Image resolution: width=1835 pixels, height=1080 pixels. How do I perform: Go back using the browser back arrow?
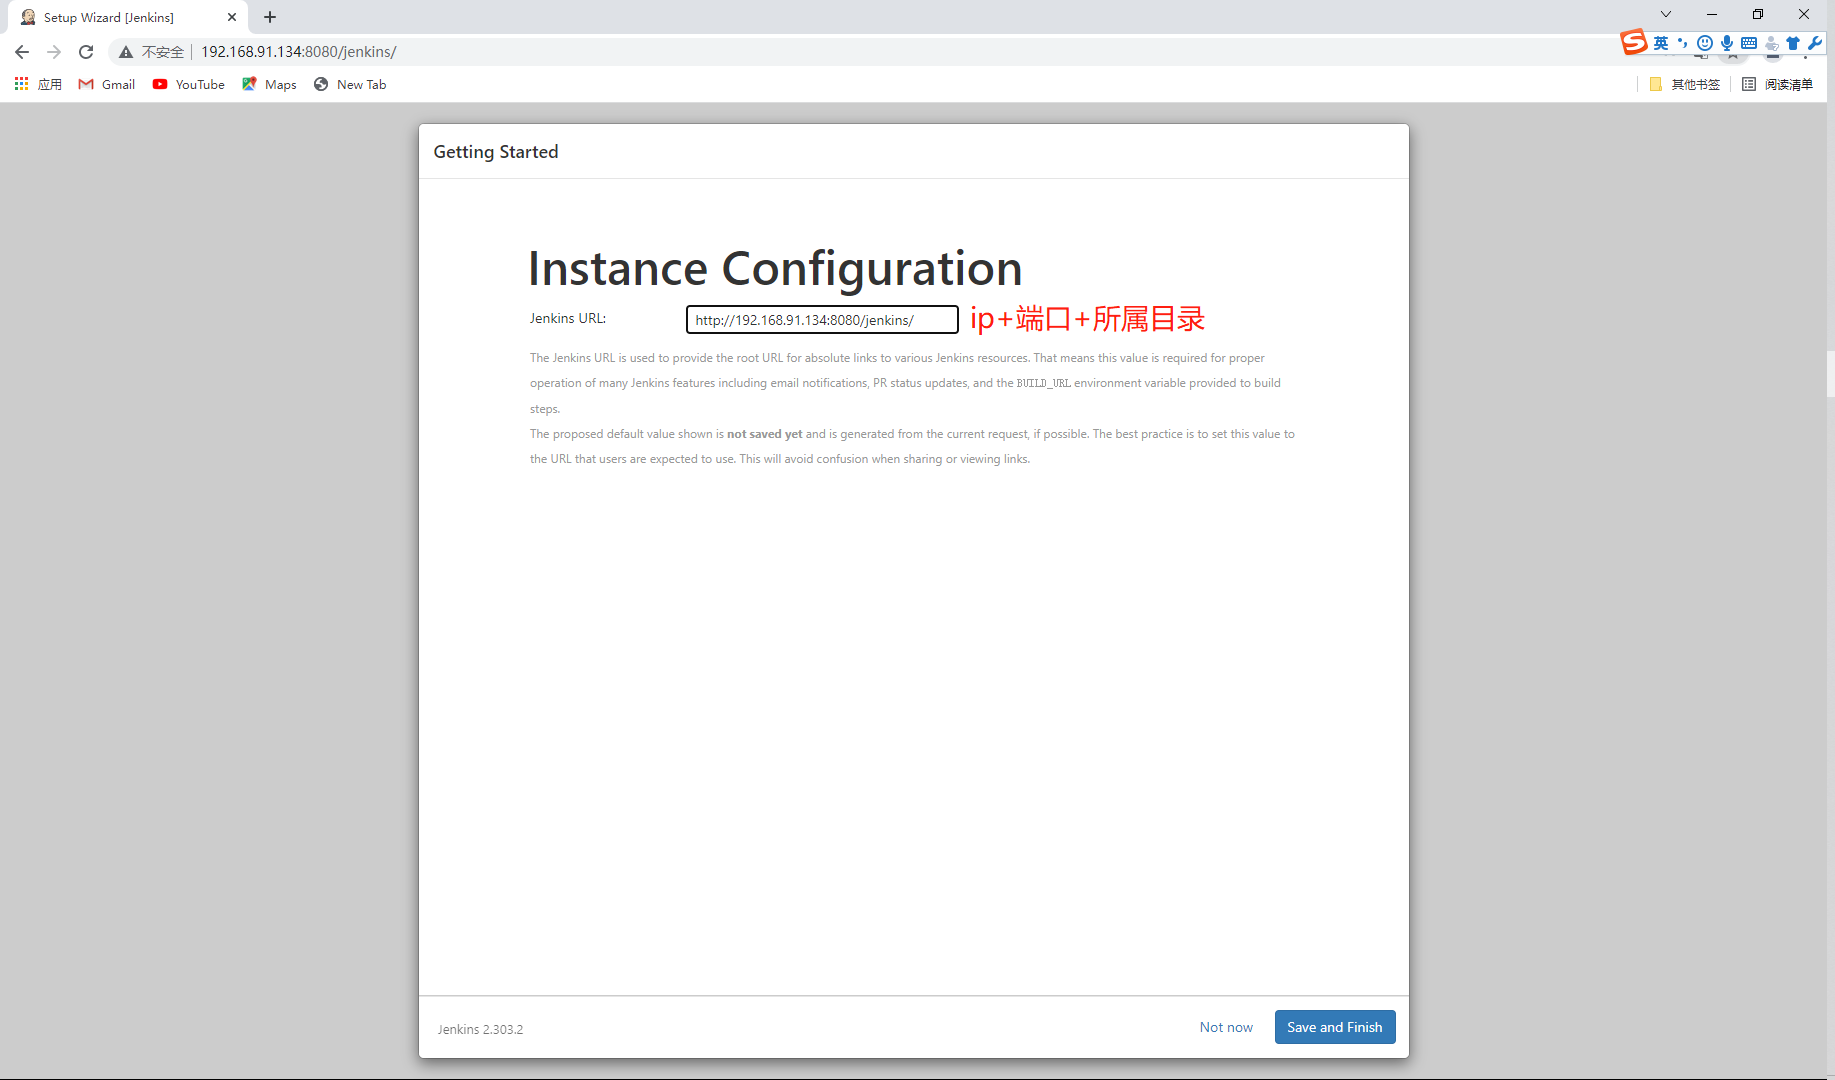click(22, 52)
